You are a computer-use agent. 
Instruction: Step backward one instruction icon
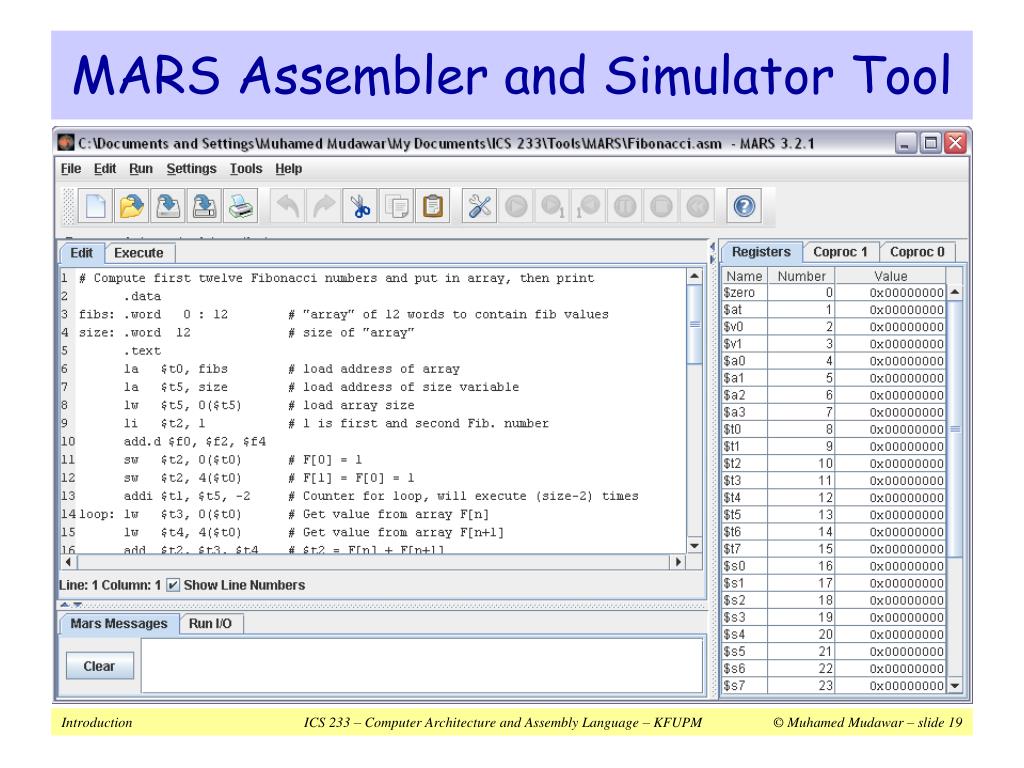point(588,206)
